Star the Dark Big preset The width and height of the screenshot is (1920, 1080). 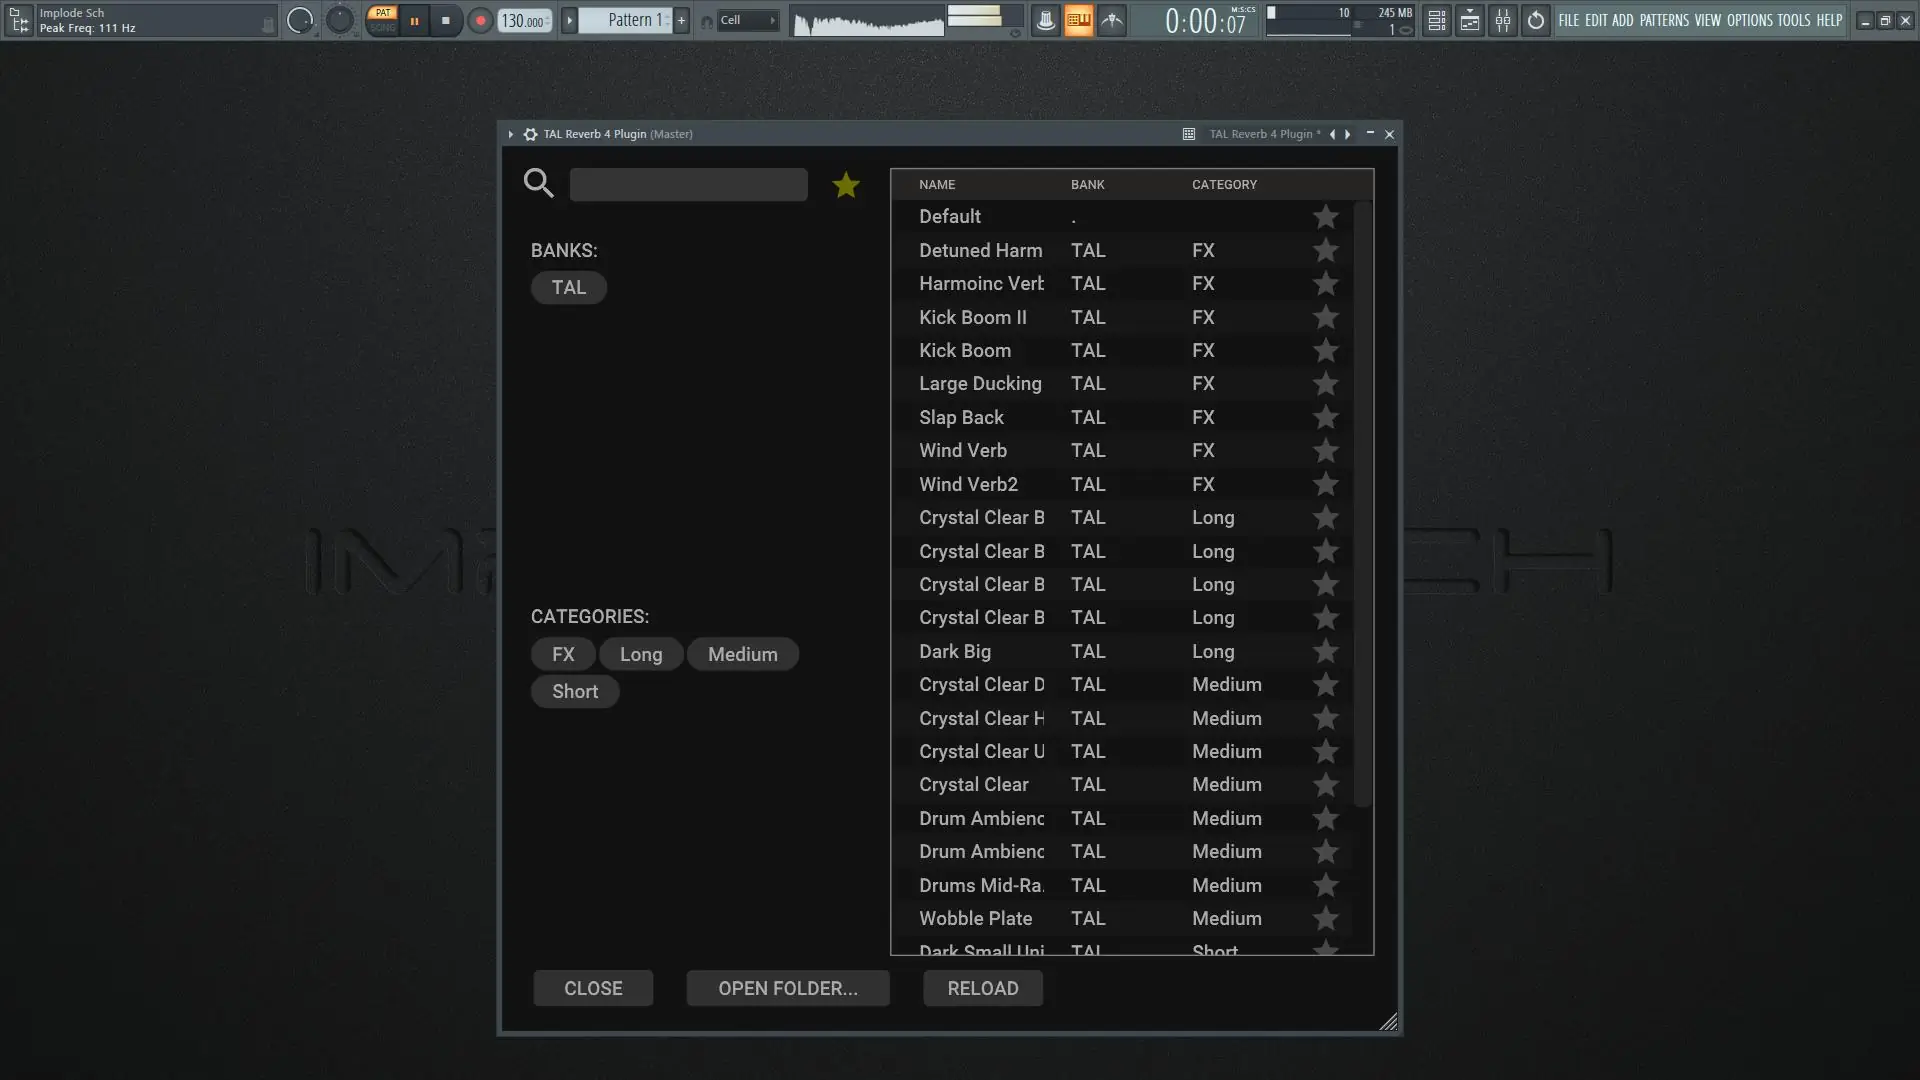tap(1325, 652)
